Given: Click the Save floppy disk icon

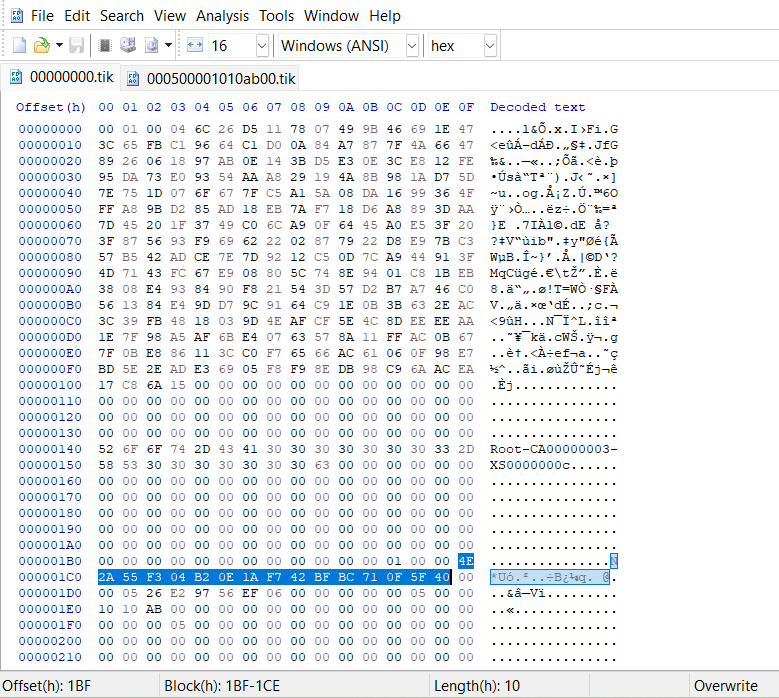Looking at the screenshot, I should click(x=77, y=46).
